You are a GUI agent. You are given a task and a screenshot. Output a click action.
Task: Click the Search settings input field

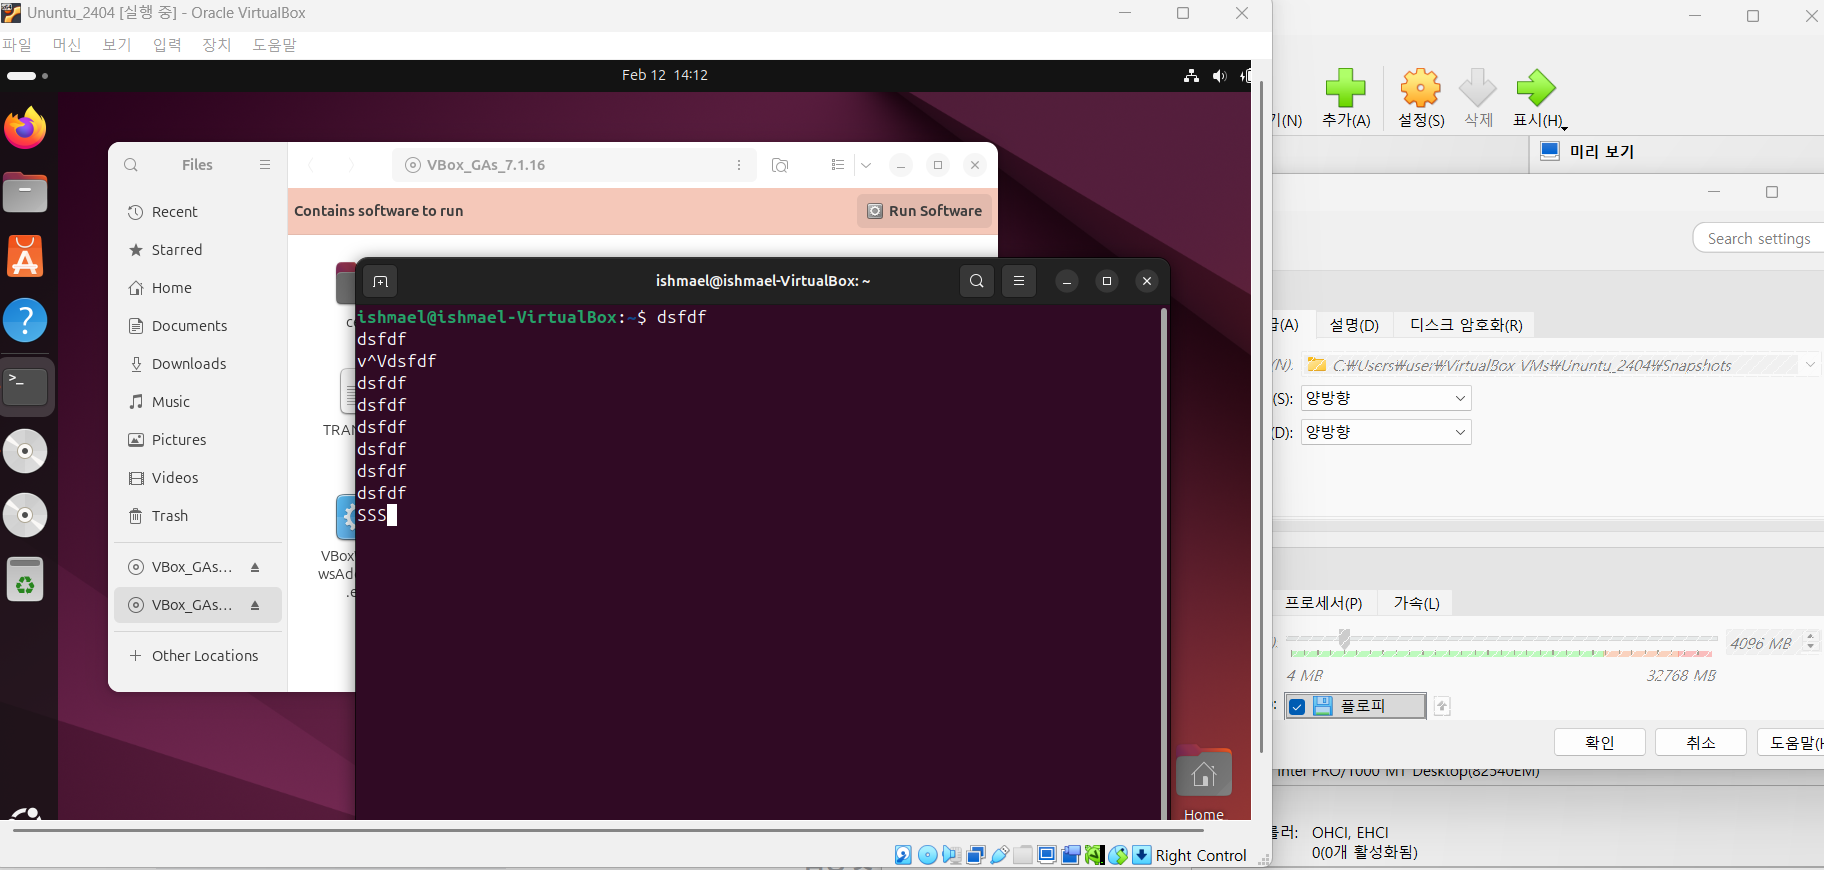pos(1759,238)
